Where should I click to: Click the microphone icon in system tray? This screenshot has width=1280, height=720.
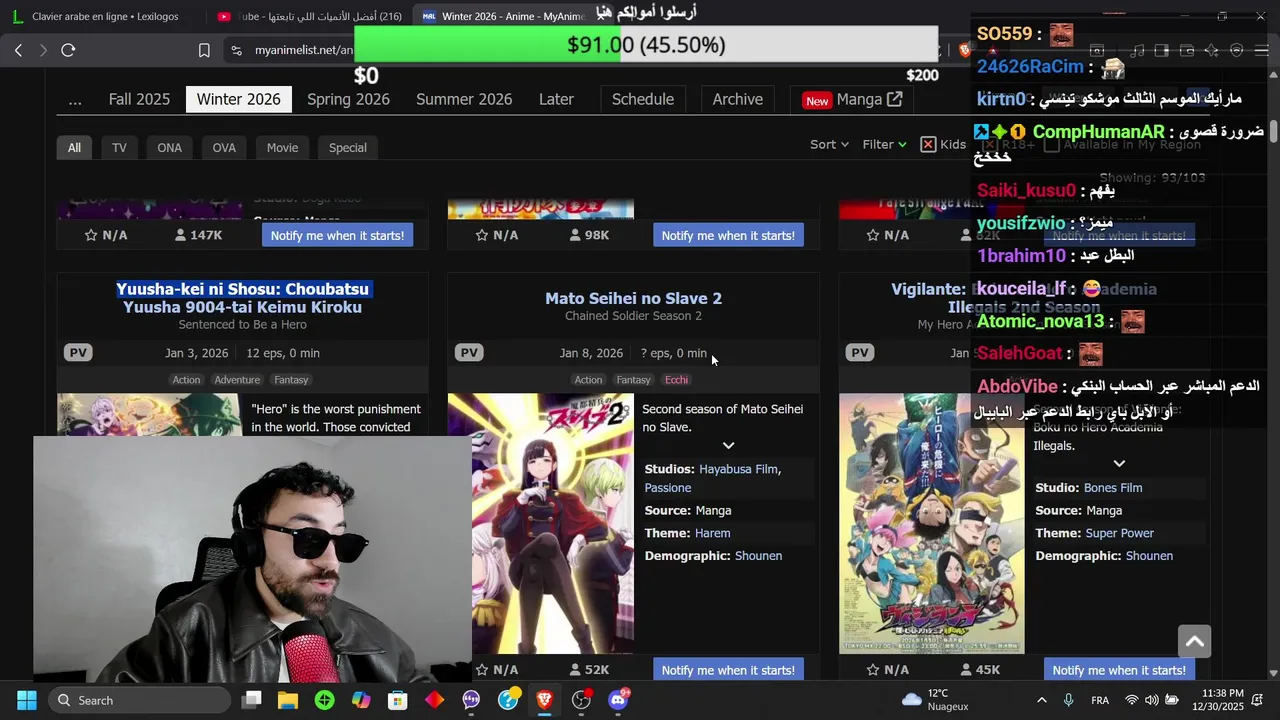click(x=1069, y=700)
